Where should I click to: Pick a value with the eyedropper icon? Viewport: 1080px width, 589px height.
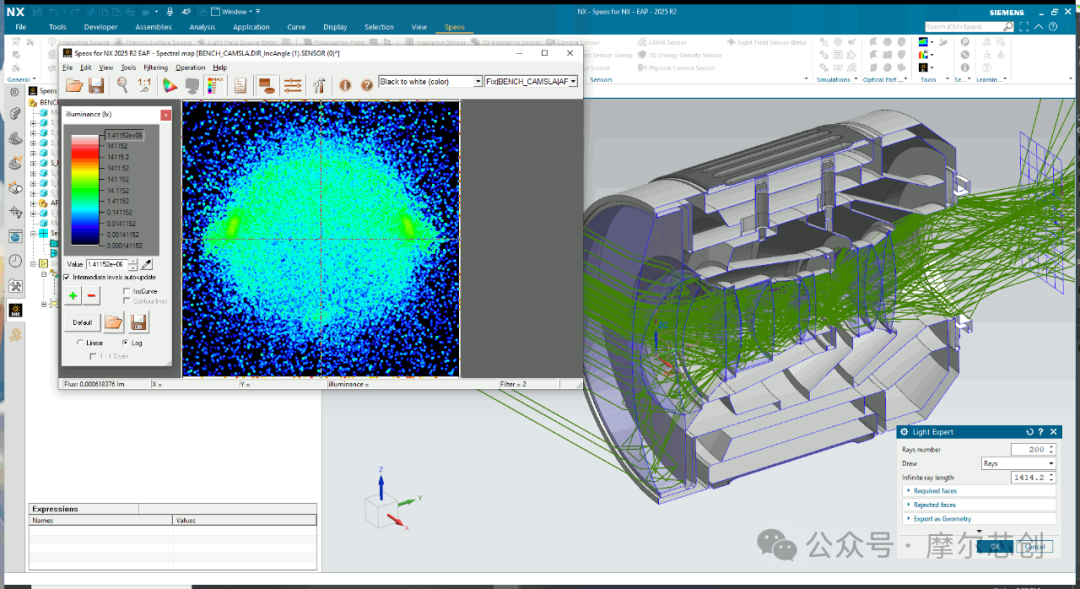click(x=147, y=264)
